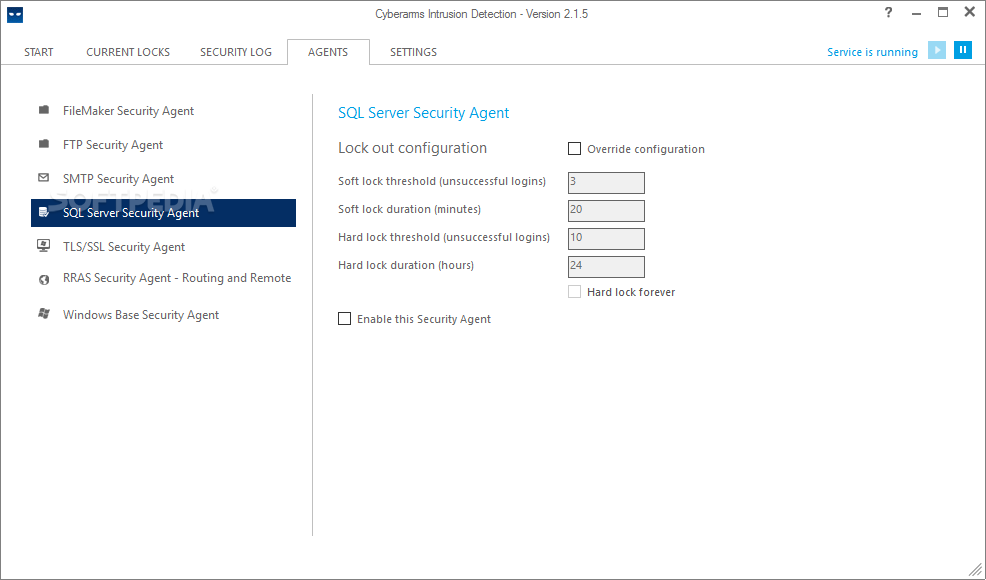The height and width of the screenshot is (580, 986).
Task: Click the Hard lock threshold input field
Action: [x=606, y=238]
